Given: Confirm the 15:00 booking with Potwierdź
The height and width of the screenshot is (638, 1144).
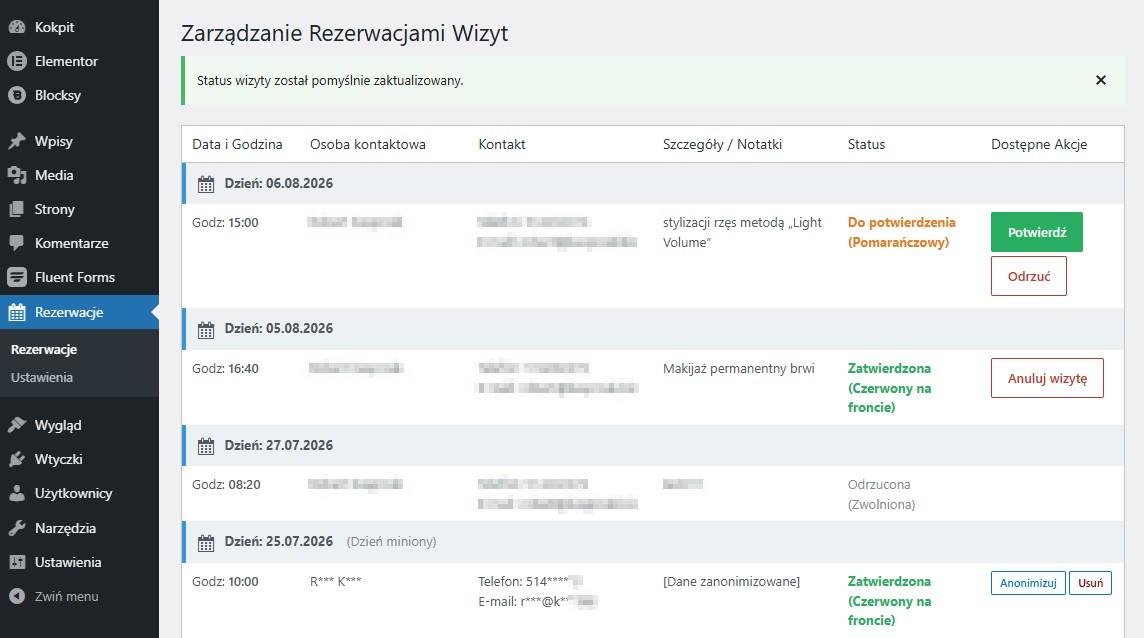Looking at the screenshot, I should [1037, 232].
